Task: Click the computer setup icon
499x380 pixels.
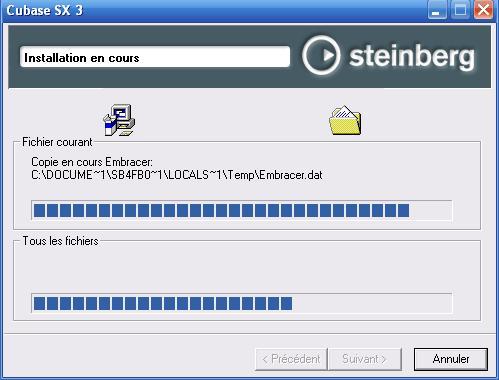Action: point(119,120)
